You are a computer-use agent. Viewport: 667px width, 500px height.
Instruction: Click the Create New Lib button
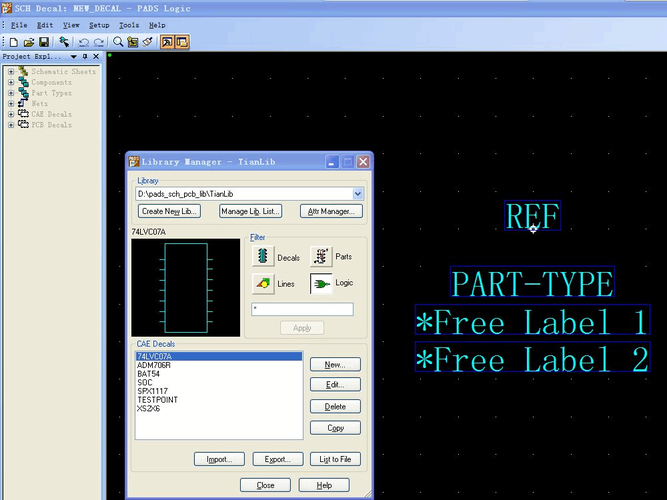(169, 211)
